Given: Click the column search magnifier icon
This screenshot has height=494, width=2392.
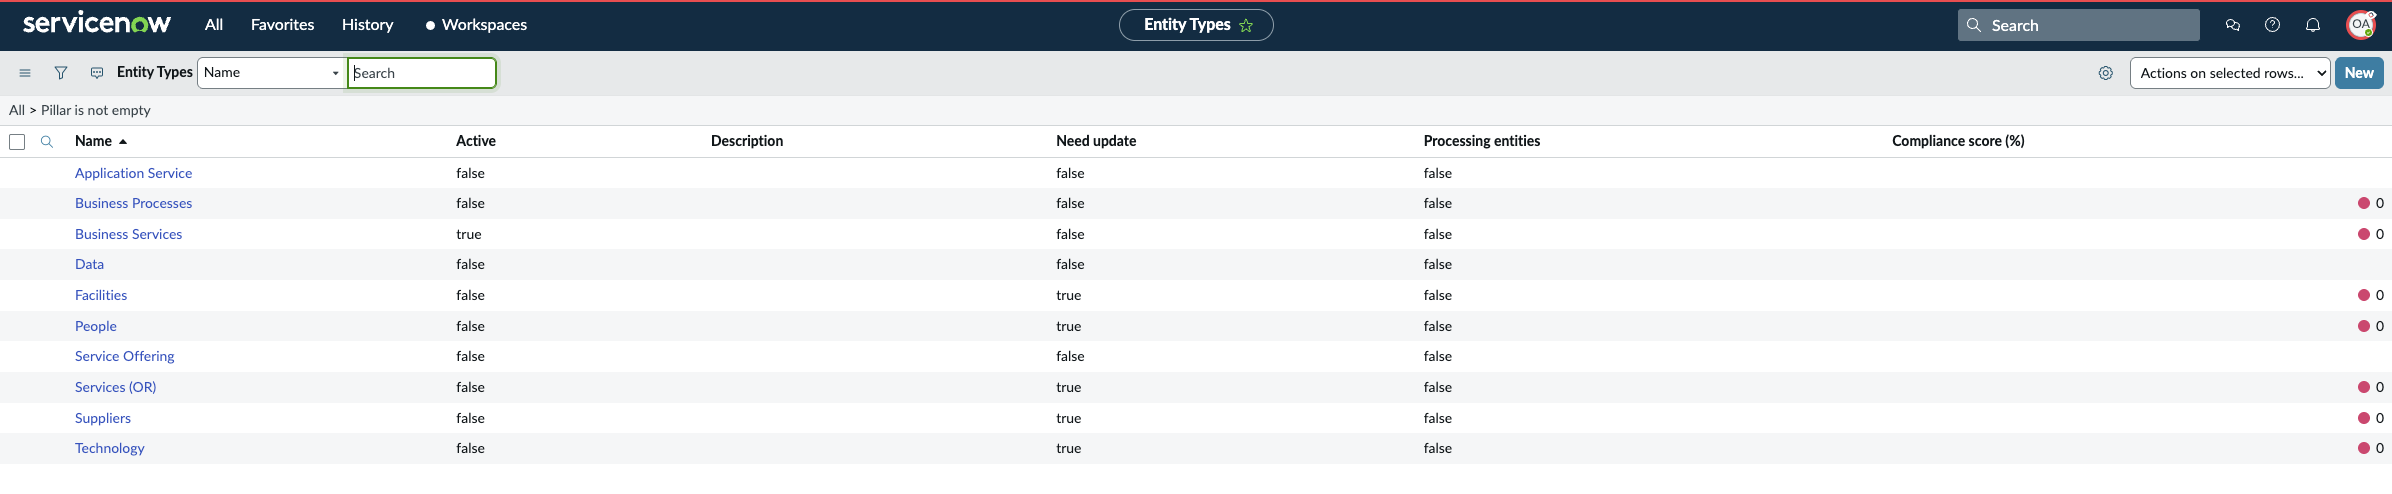Looking at the screenshot, I should 47,142.
